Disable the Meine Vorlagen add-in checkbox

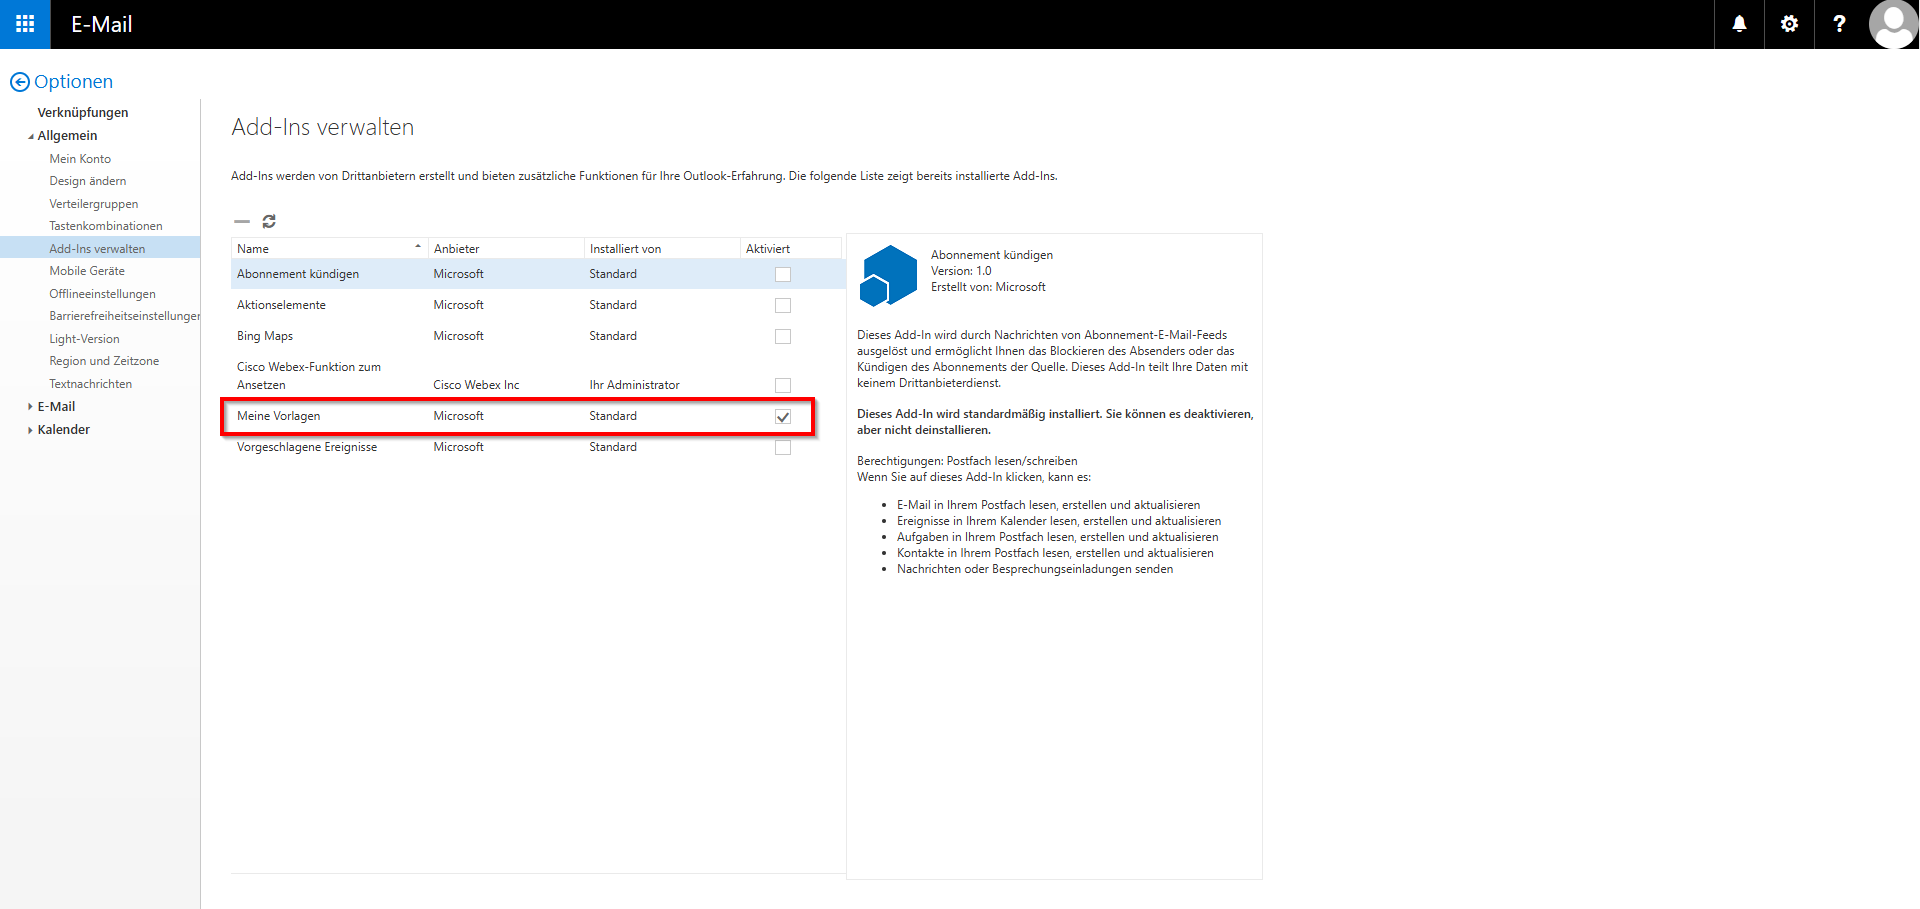pos(783,417)
